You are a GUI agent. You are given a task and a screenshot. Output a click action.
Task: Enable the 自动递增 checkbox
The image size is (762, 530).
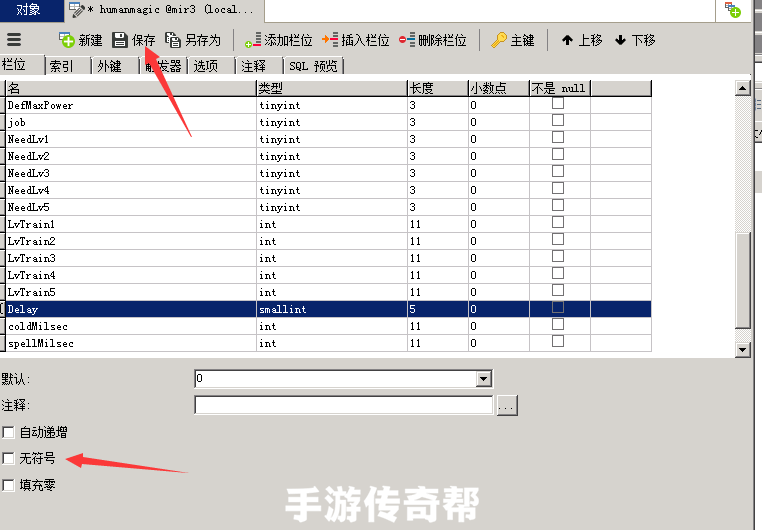pyautogui.click(x=8, y=432)
